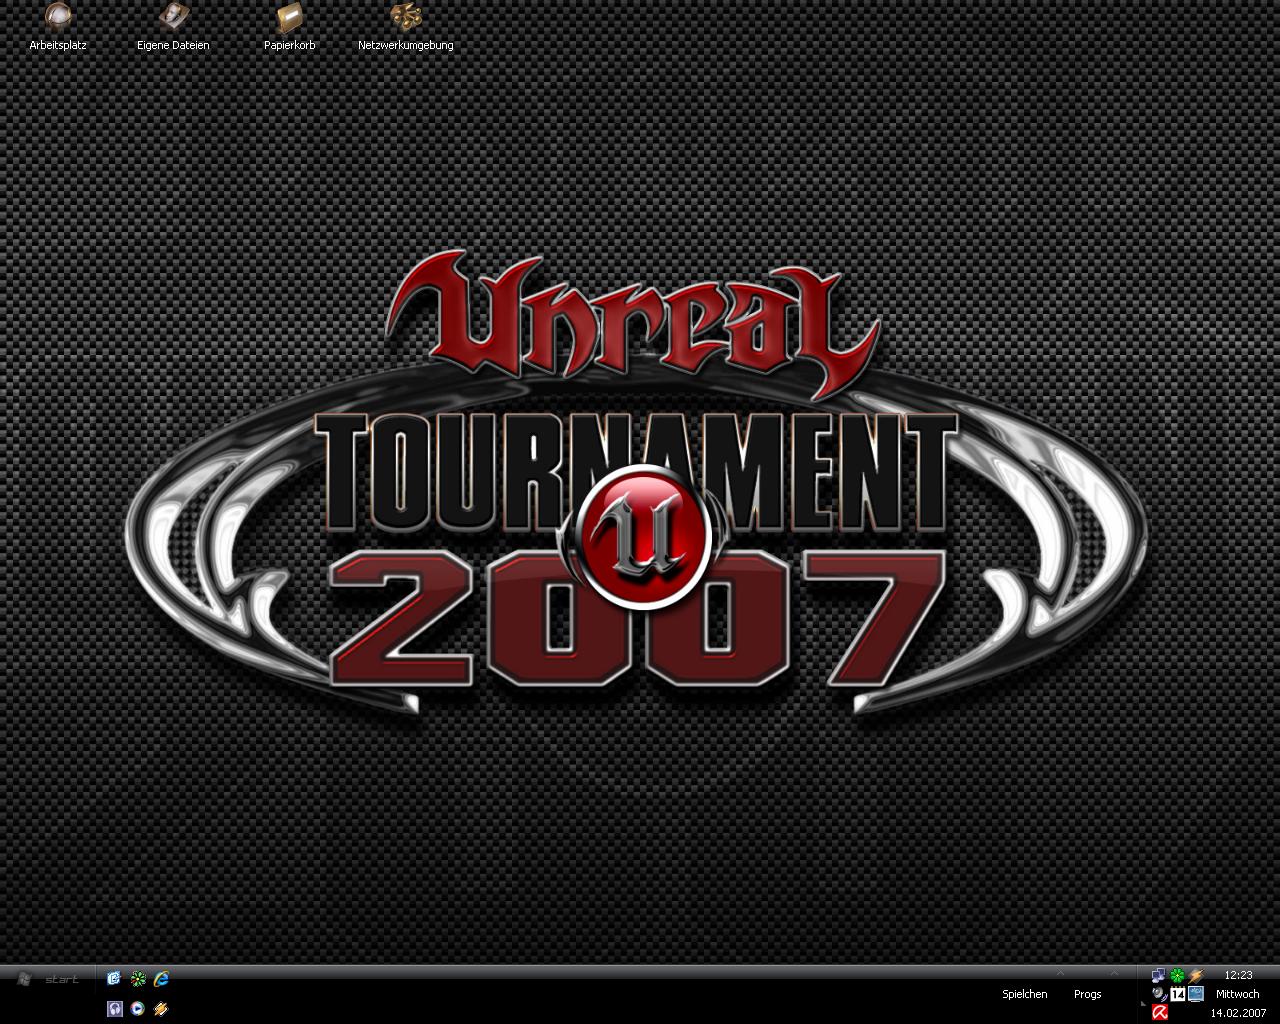Viewport: 1280px width, 1024px height.
Task: Open the Arbeitsplatz desktop icon
Action: pos(58,27)
